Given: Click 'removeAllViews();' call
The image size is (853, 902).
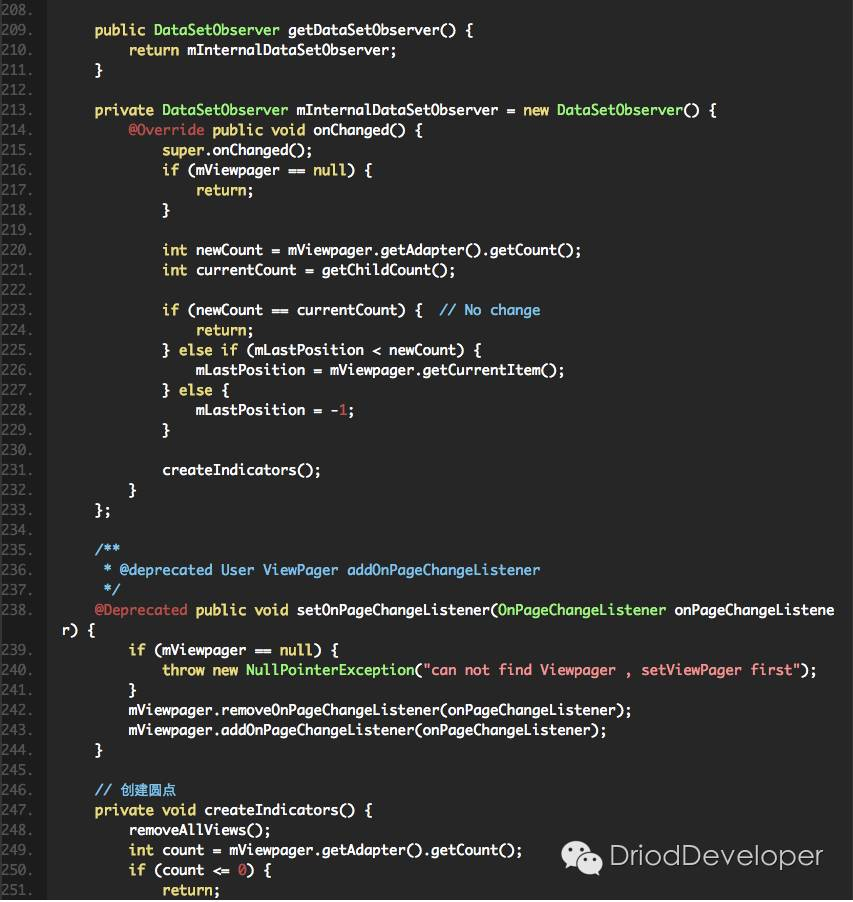Looking at the screenshot, I should 199,830.
